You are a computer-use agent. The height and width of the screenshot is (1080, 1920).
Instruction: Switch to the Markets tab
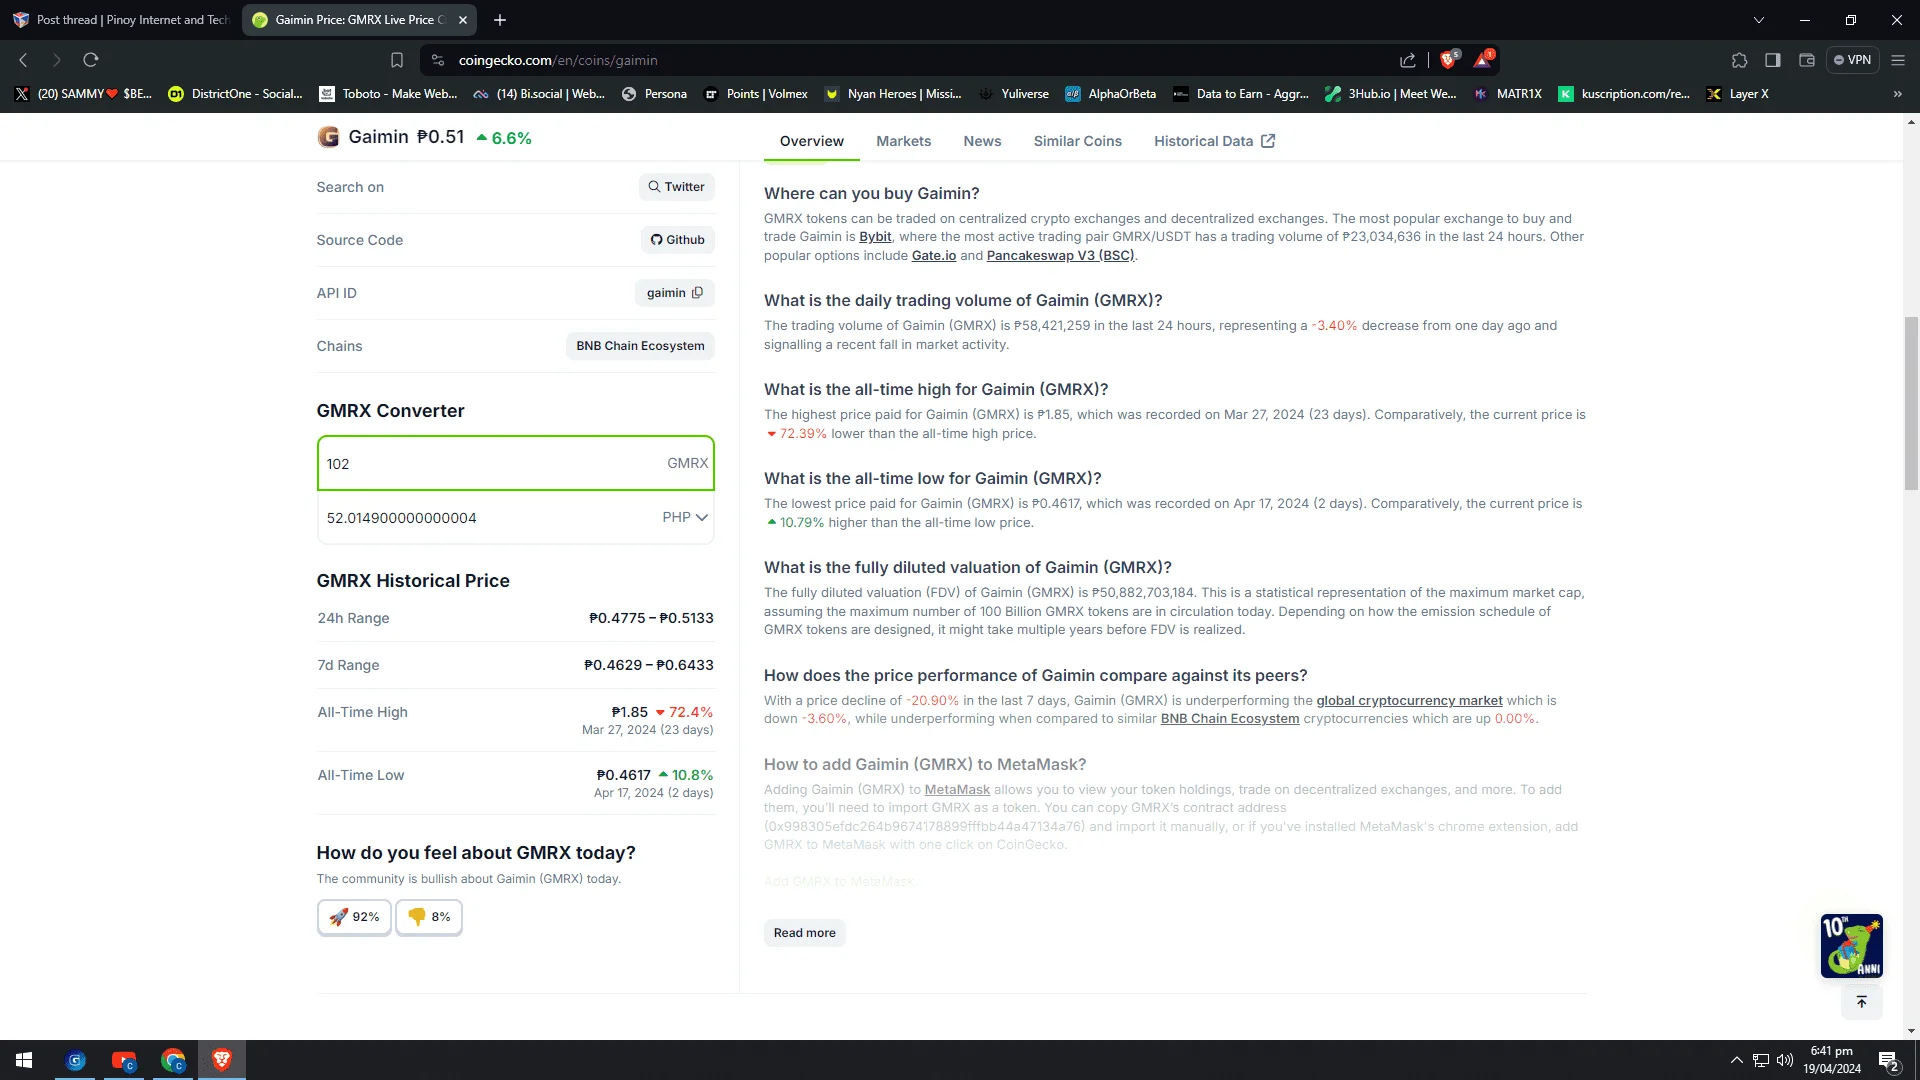pos(904,141)
